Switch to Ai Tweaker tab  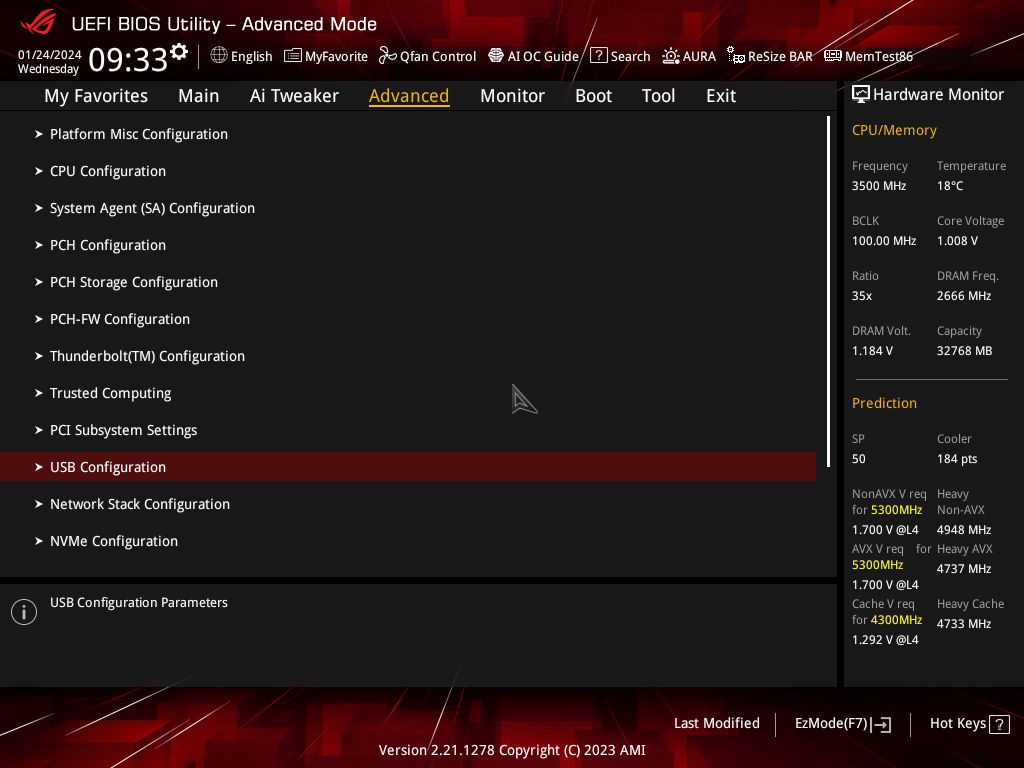[294, 96]
